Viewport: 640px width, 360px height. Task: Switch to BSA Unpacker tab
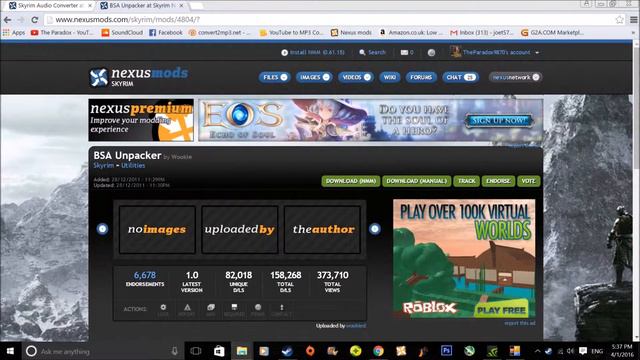142,6
